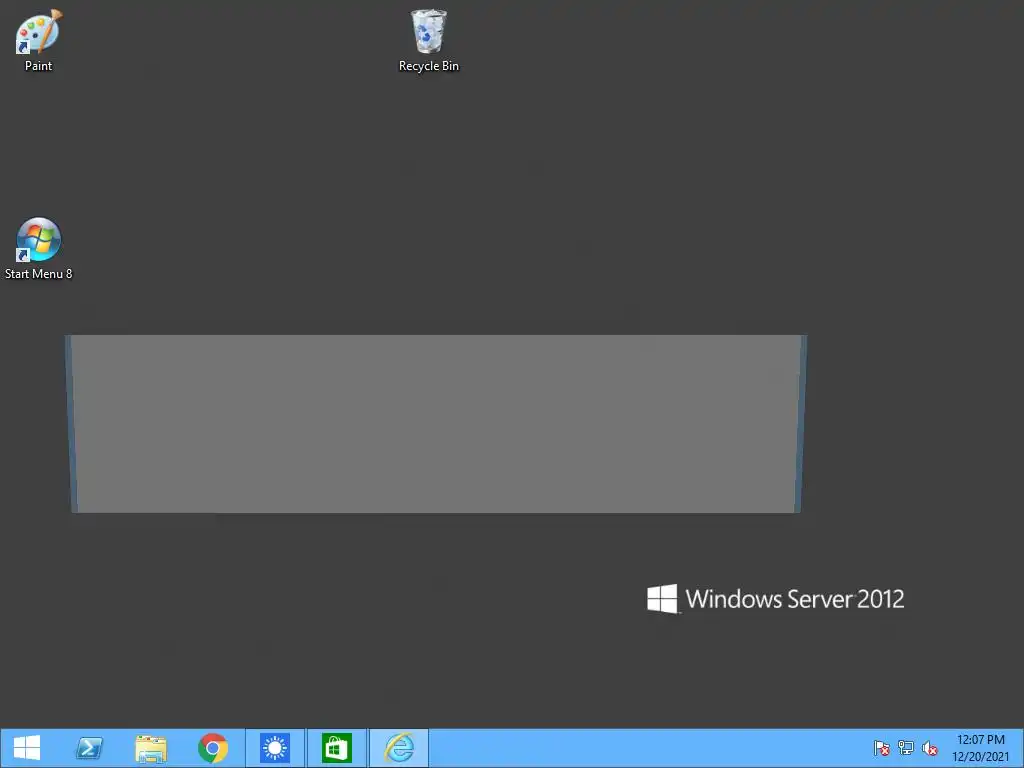Click the 12/20/2021 date in tray
1024x768 pixels.
980,757
